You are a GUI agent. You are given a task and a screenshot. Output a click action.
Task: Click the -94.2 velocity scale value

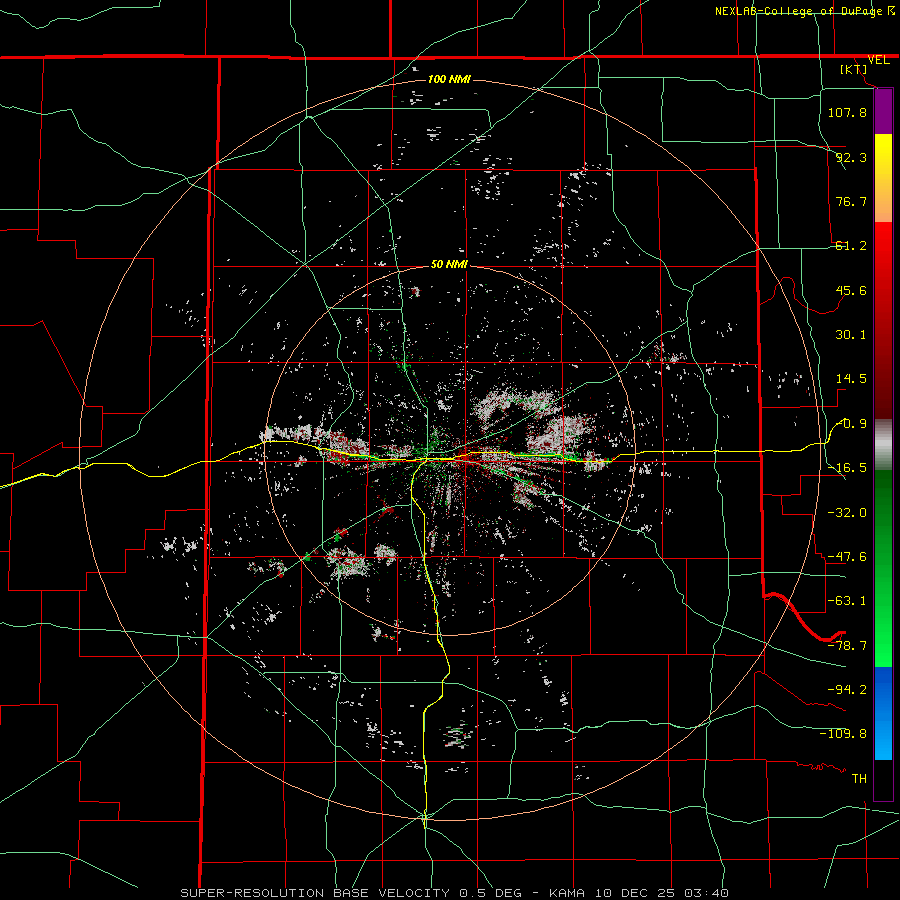tap(847, 689)
